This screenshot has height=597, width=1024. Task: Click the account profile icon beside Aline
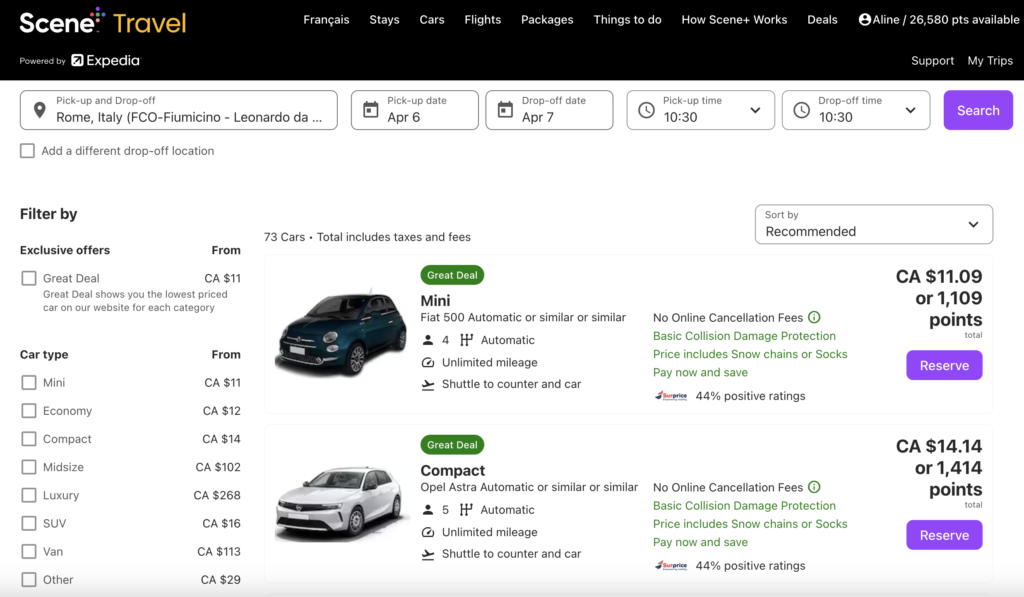[x=864, y=19]
